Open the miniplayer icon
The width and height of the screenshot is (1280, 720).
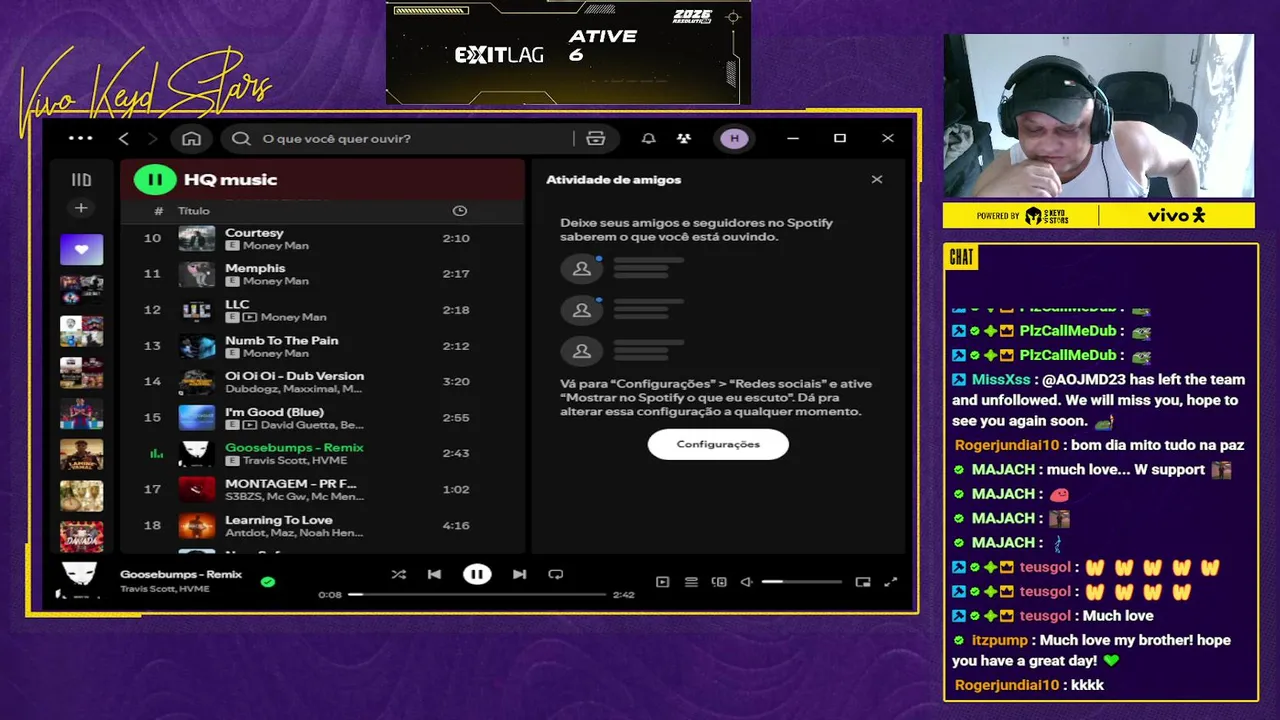click(863, 582)
